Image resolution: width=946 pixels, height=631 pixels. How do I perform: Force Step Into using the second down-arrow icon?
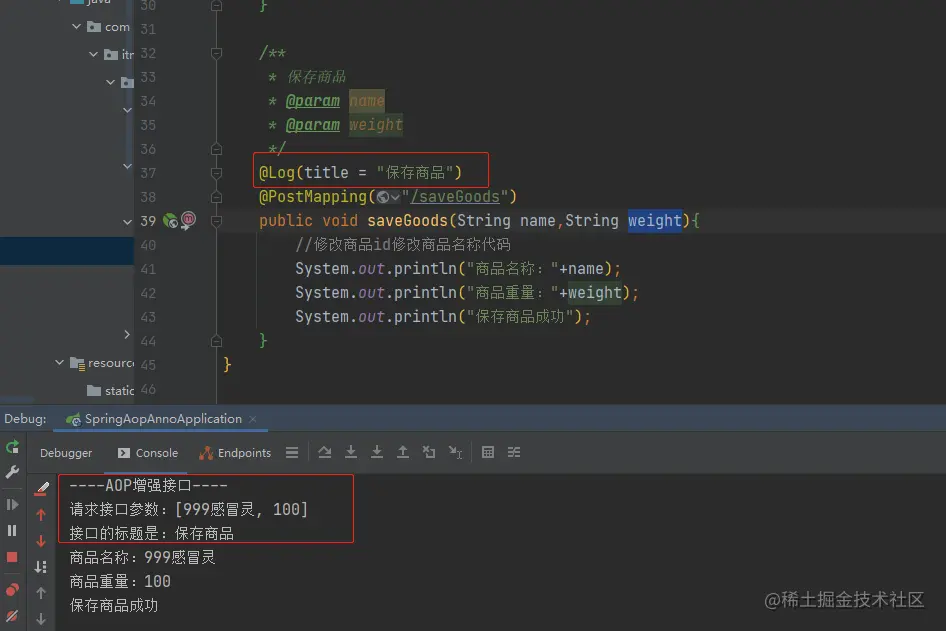376,452
